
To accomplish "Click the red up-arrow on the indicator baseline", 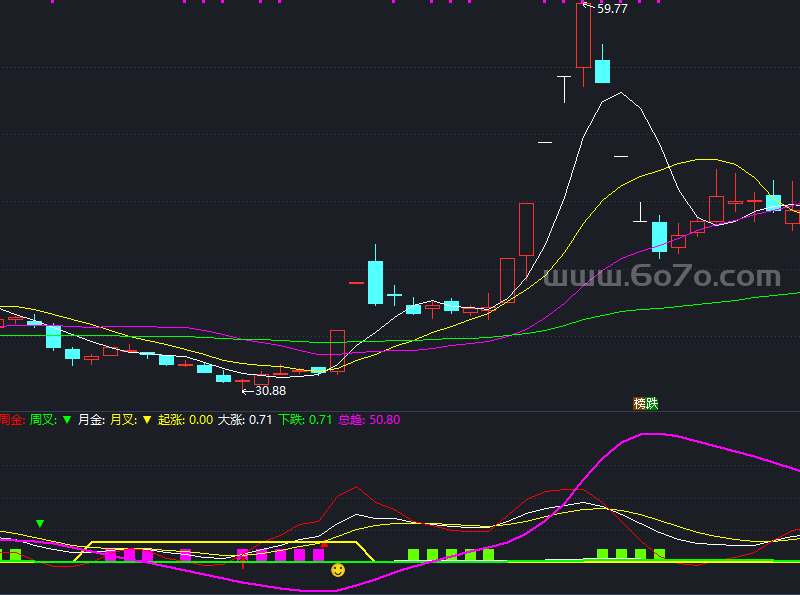I will (243, 561).
